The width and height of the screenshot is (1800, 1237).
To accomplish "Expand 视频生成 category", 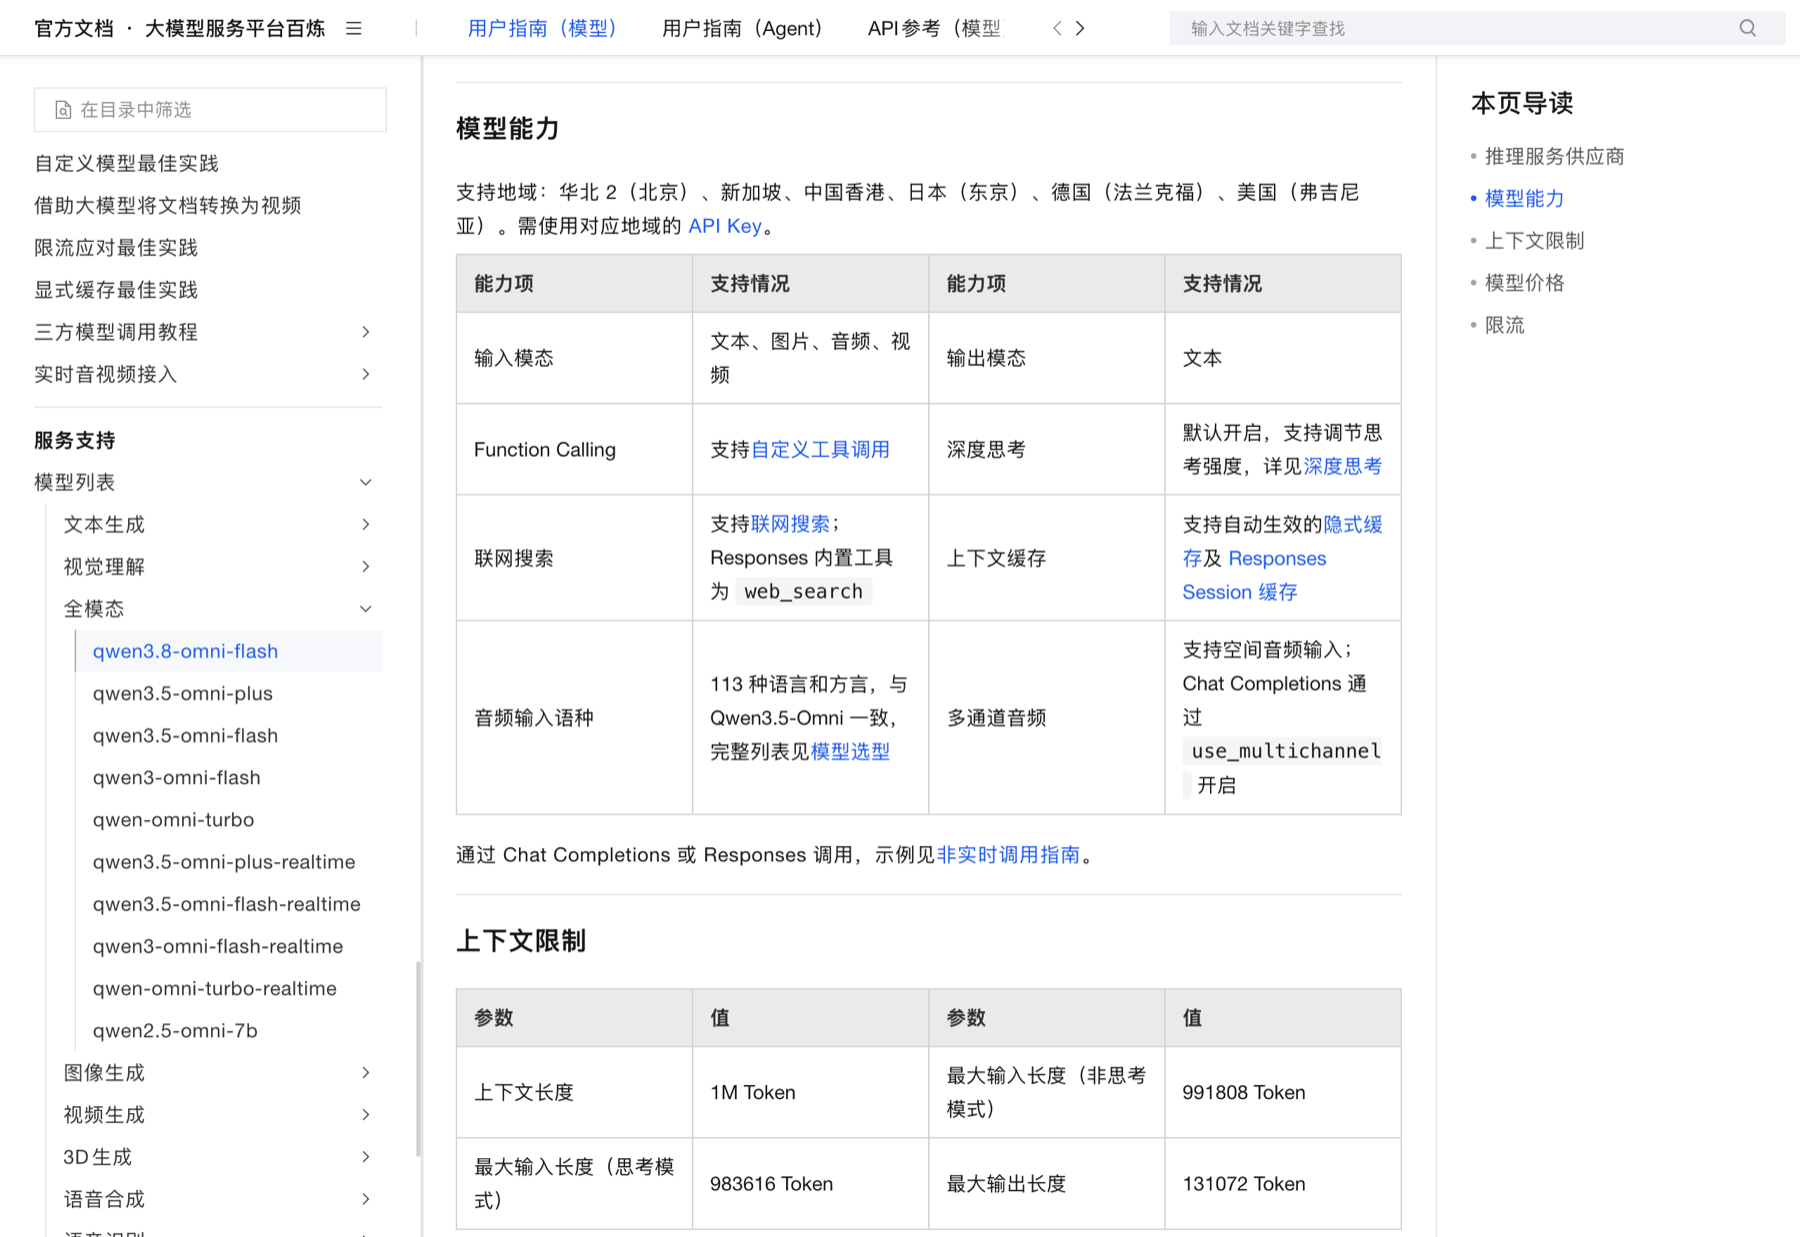I will (x=366, y=1114).
